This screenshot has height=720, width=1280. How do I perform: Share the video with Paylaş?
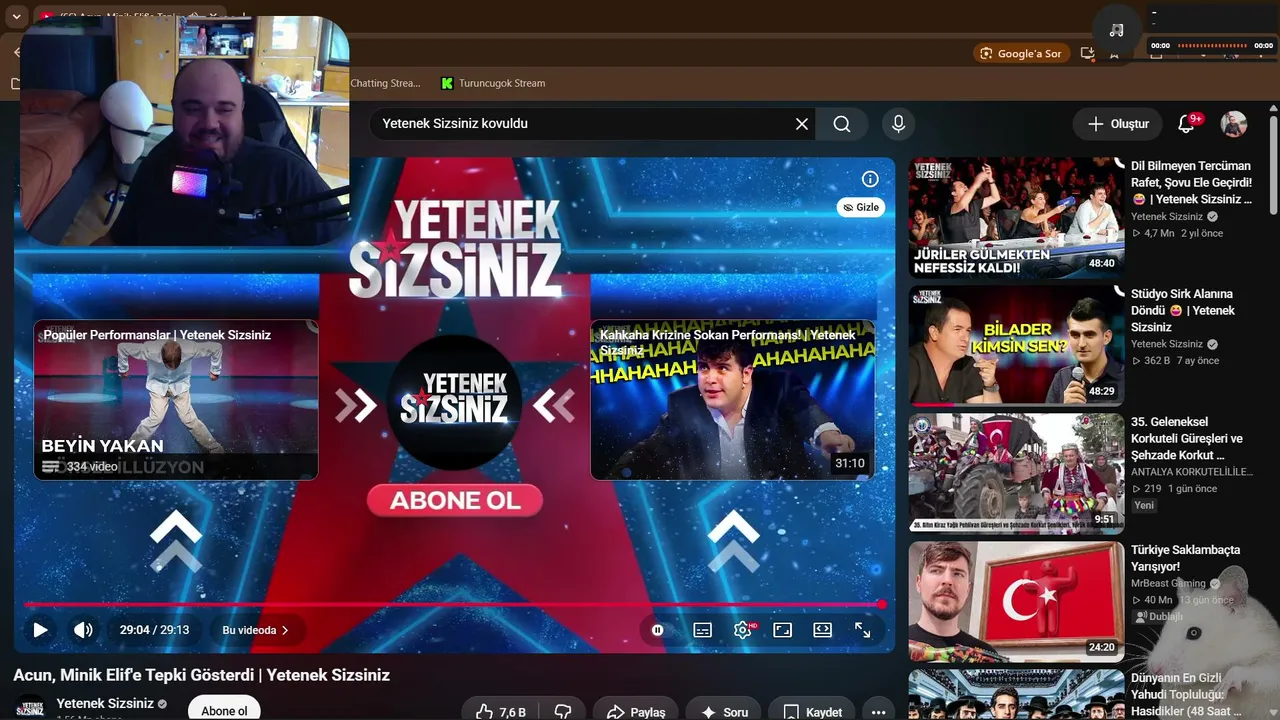coord(635,712)
